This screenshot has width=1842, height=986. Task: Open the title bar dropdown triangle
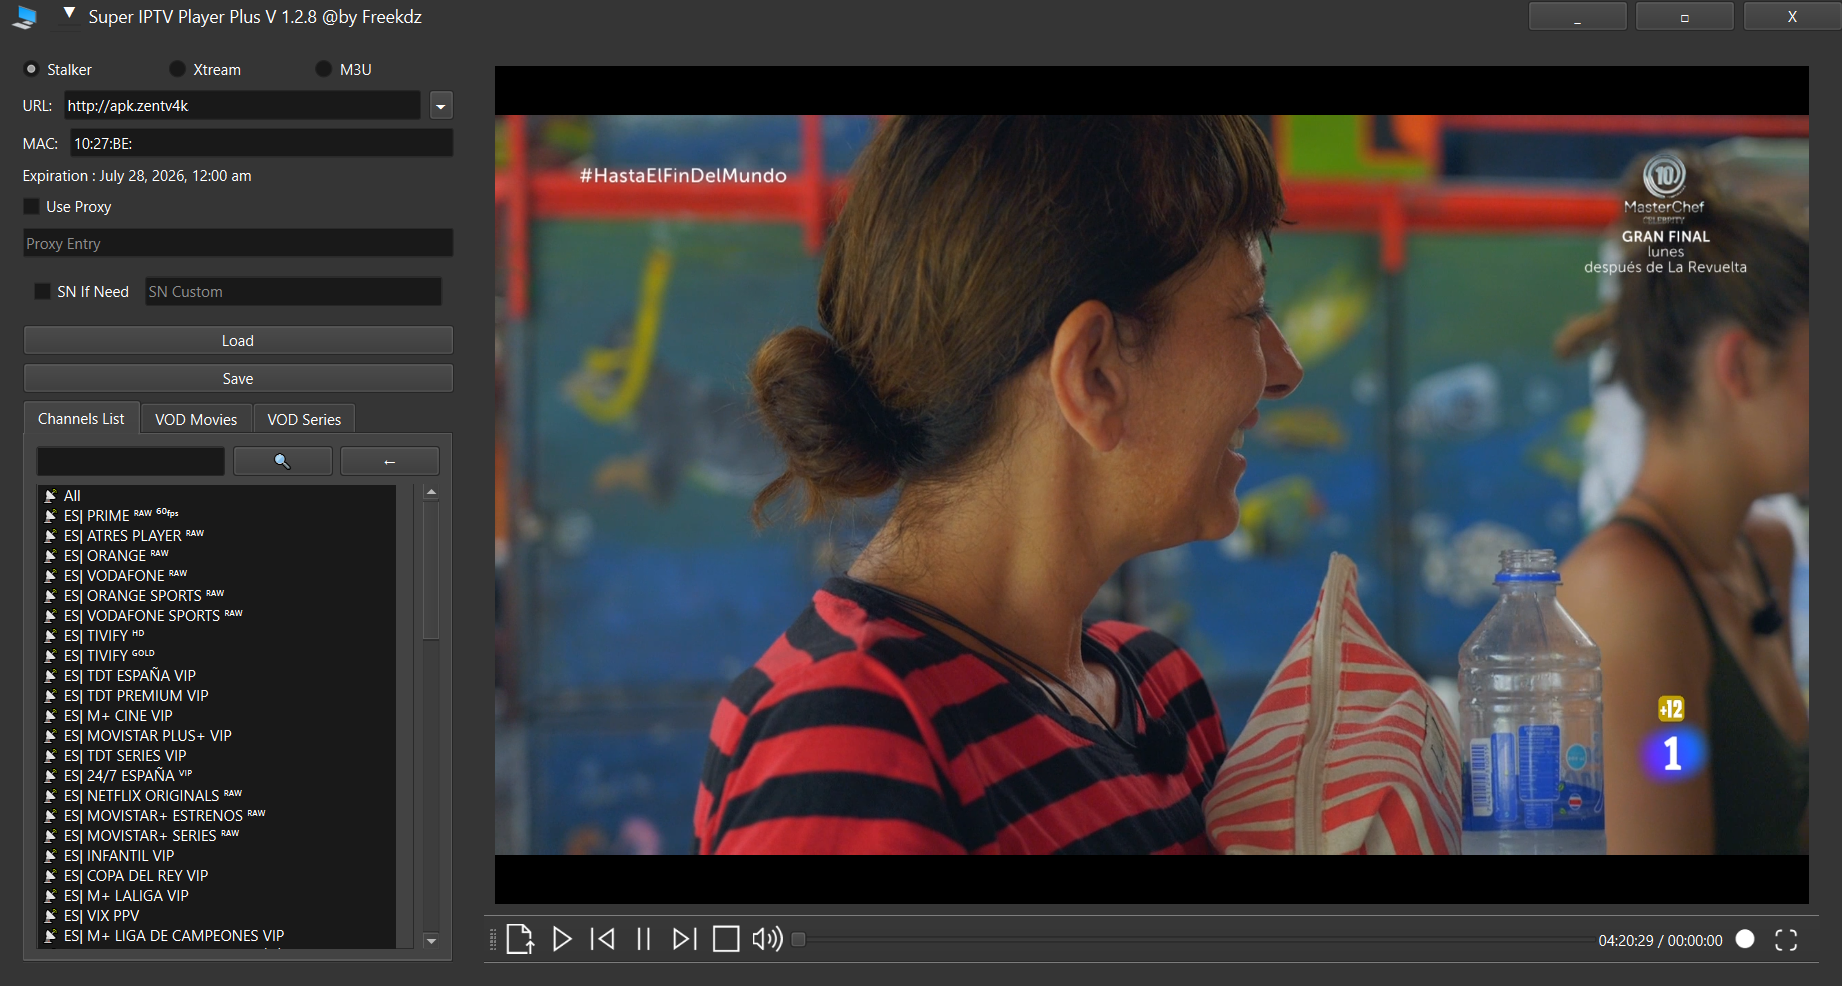pos(69,14)
